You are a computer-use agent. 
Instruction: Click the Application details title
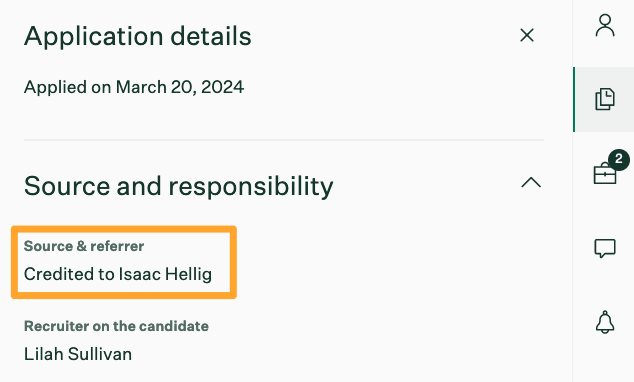[x=137, y=36]
